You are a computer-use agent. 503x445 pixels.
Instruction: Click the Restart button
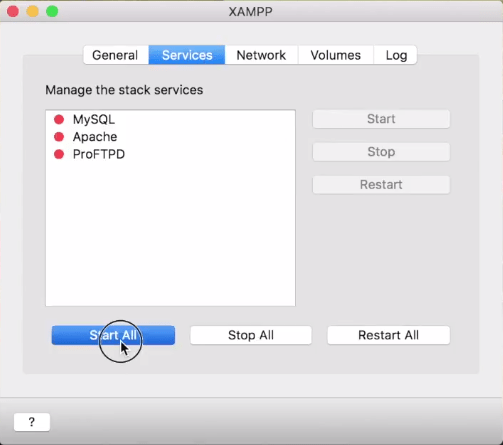(381, 184)
